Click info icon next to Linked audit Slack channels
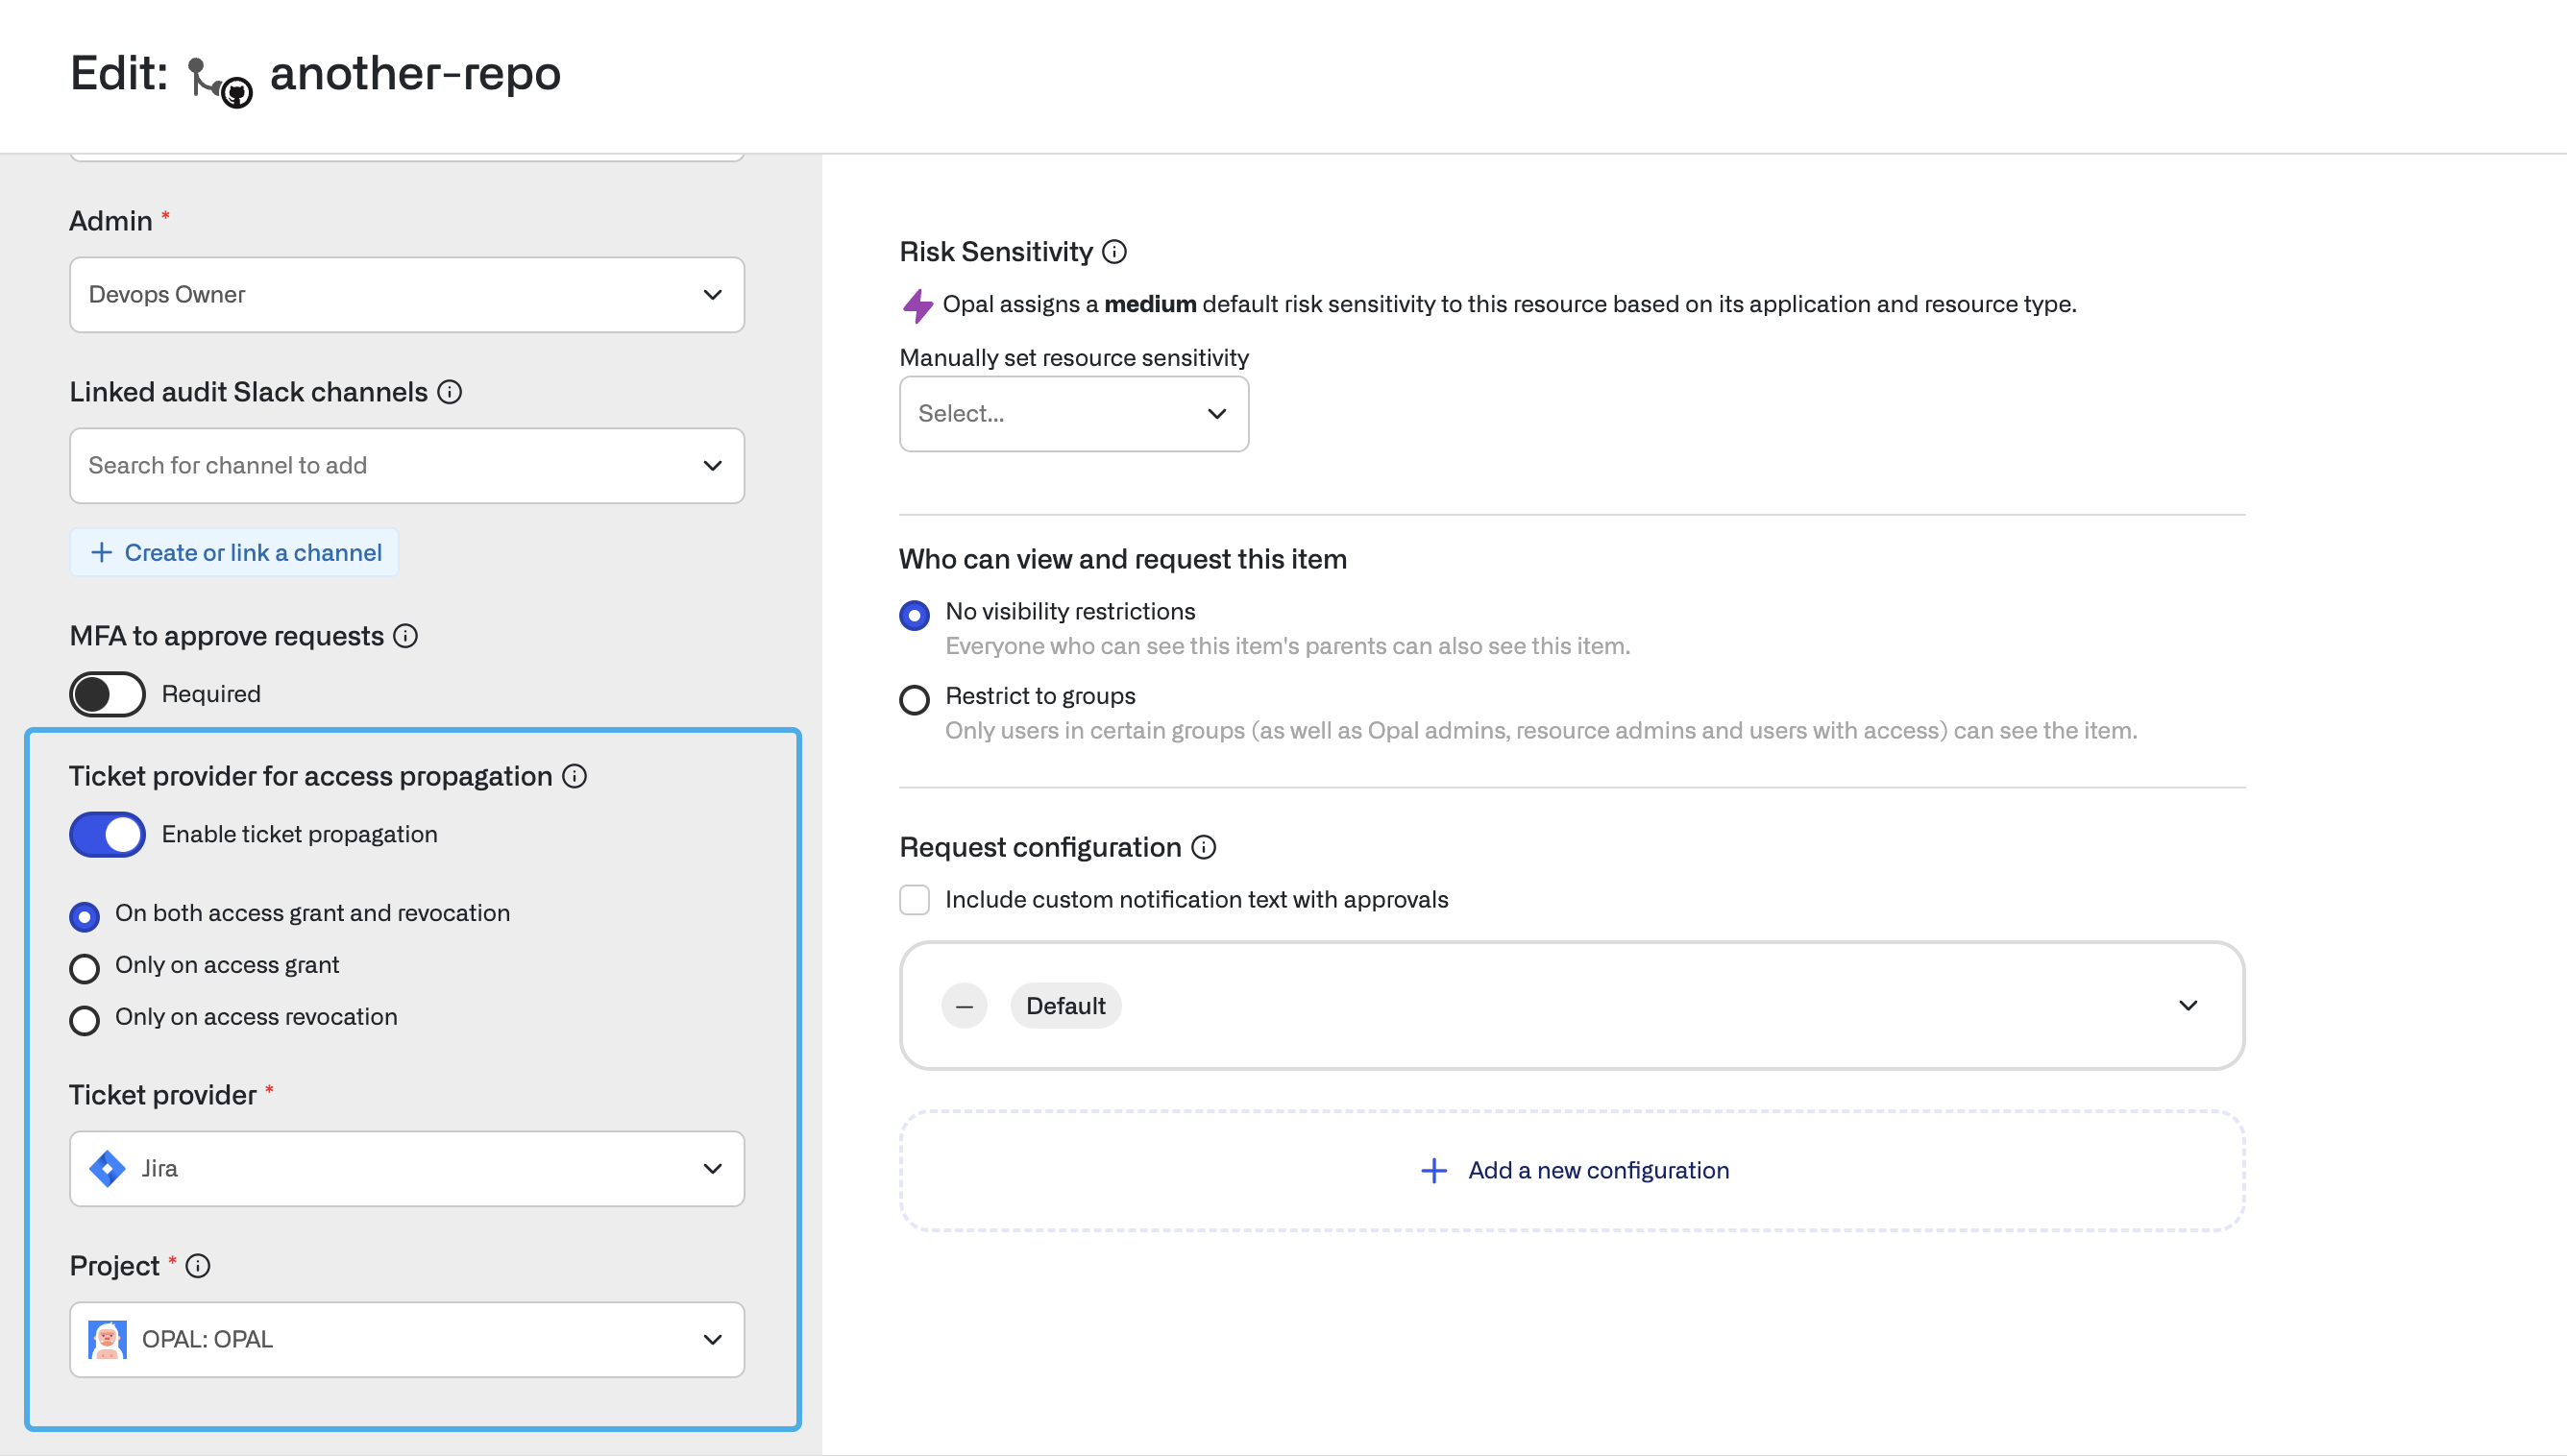2567x1456 pixels. click(x=450, y=392)
